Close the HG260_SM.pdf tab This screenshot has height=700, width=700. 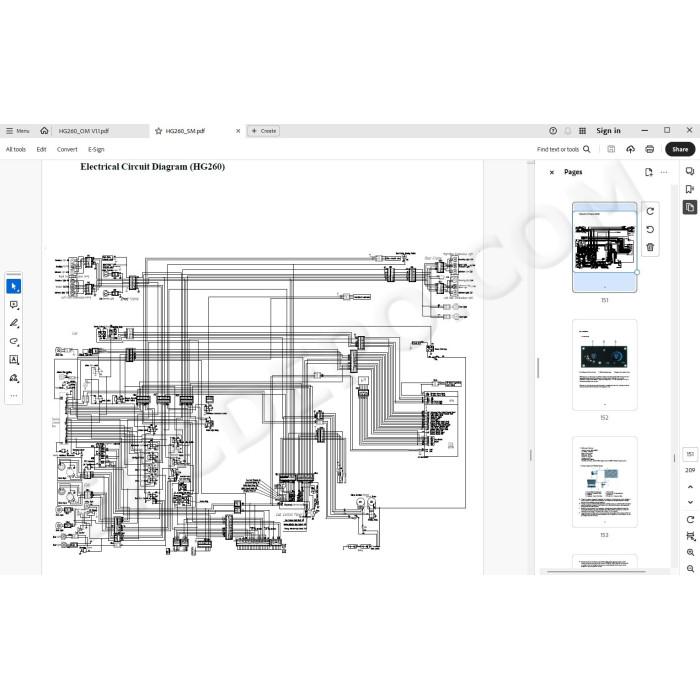(x=238, y=131)
